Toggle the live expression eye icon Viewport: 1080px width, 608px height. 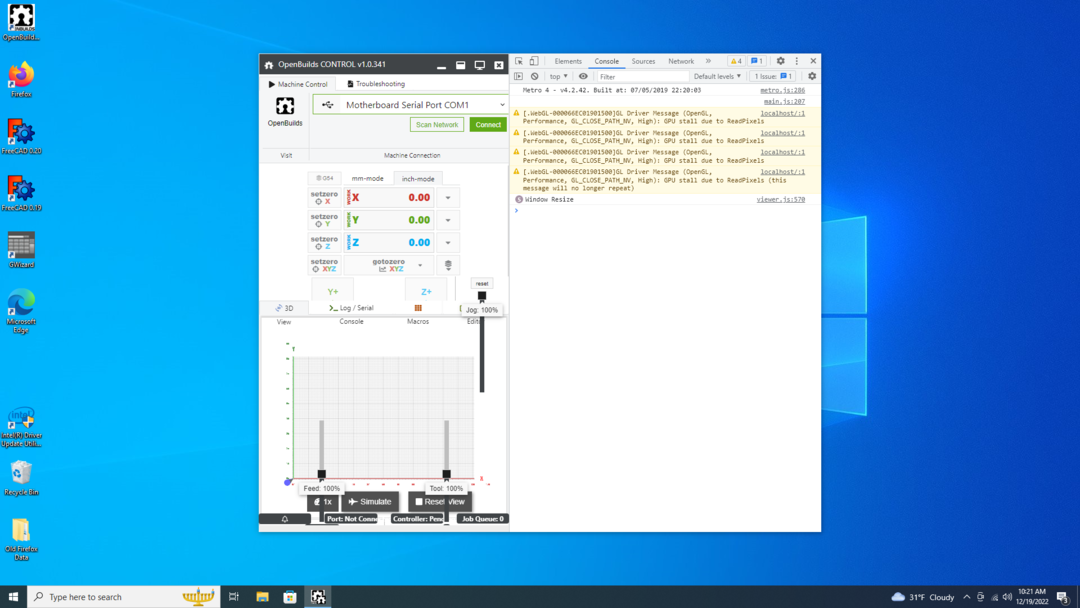(x=583, y=76)
